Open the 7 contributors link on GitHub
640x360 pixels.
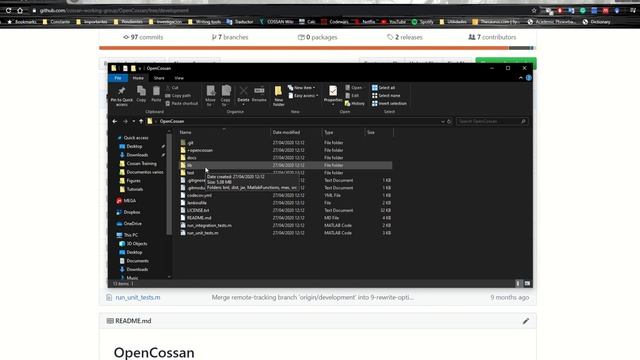click(x=492, y=37)
